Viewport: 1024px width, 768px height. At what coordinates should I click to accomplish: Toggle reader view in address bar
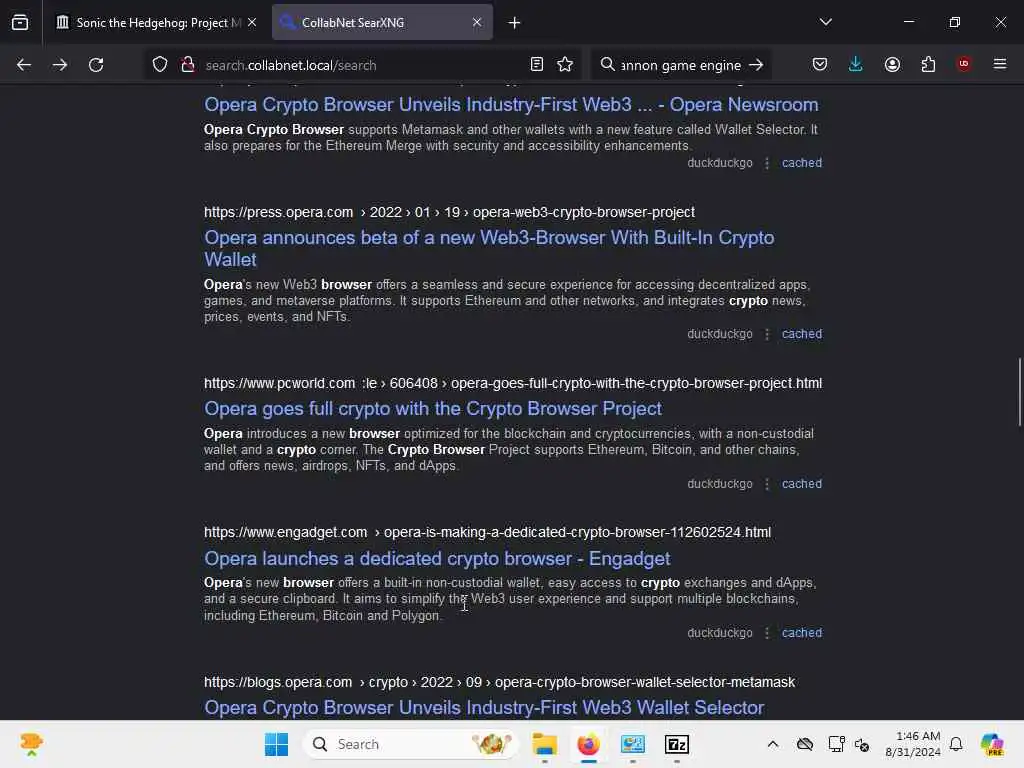[536, 64]
